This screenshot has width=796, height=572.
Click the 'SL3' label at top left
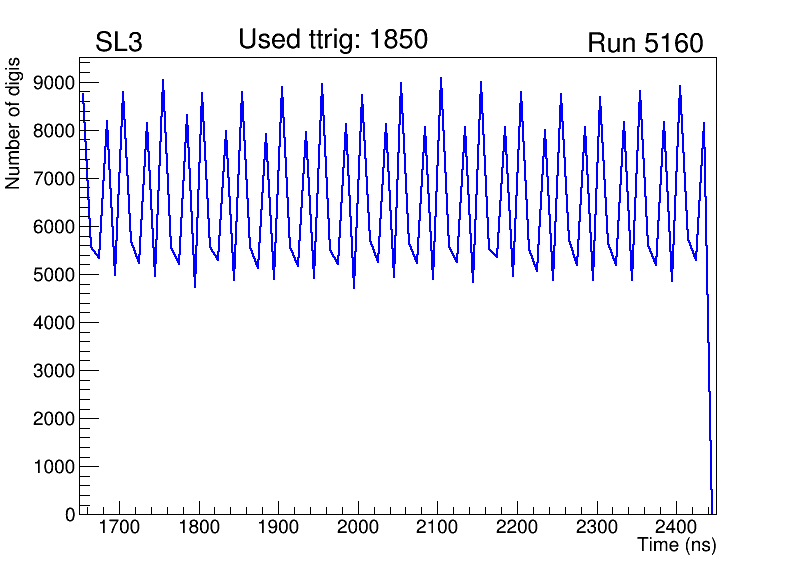coord(119,43)
